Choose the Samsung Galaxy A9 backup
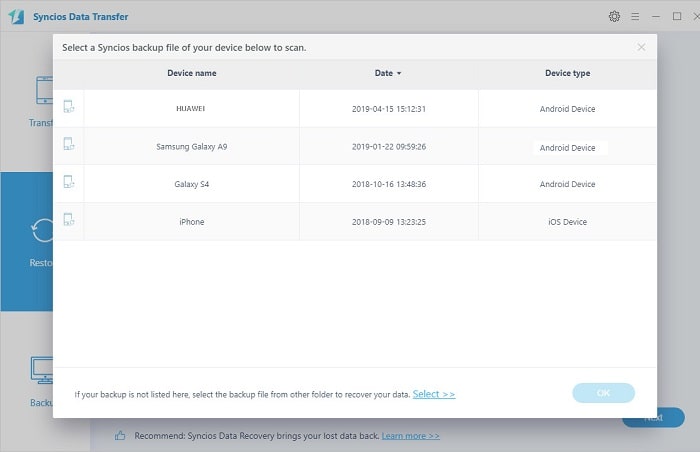The image size is (700, 452). tap(355, 146)
